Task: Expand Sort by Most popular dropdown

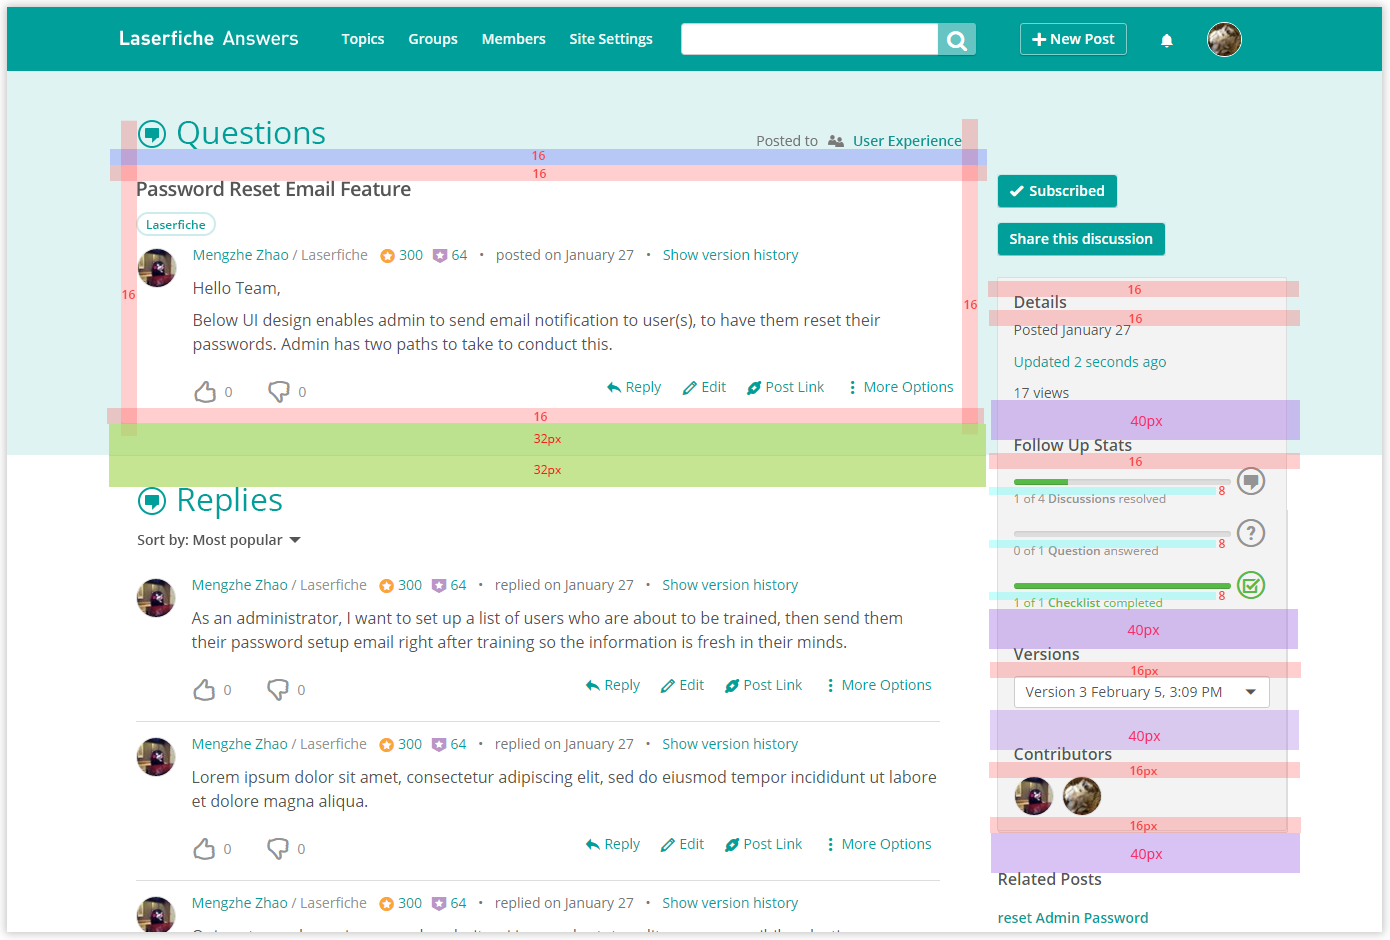Action: [x=219, y=540]
